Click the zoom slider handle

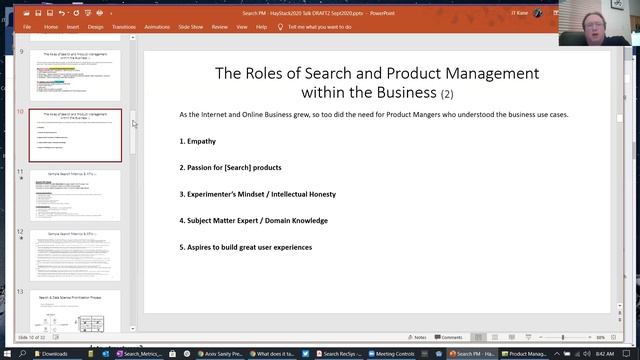(x=563, y=338)
